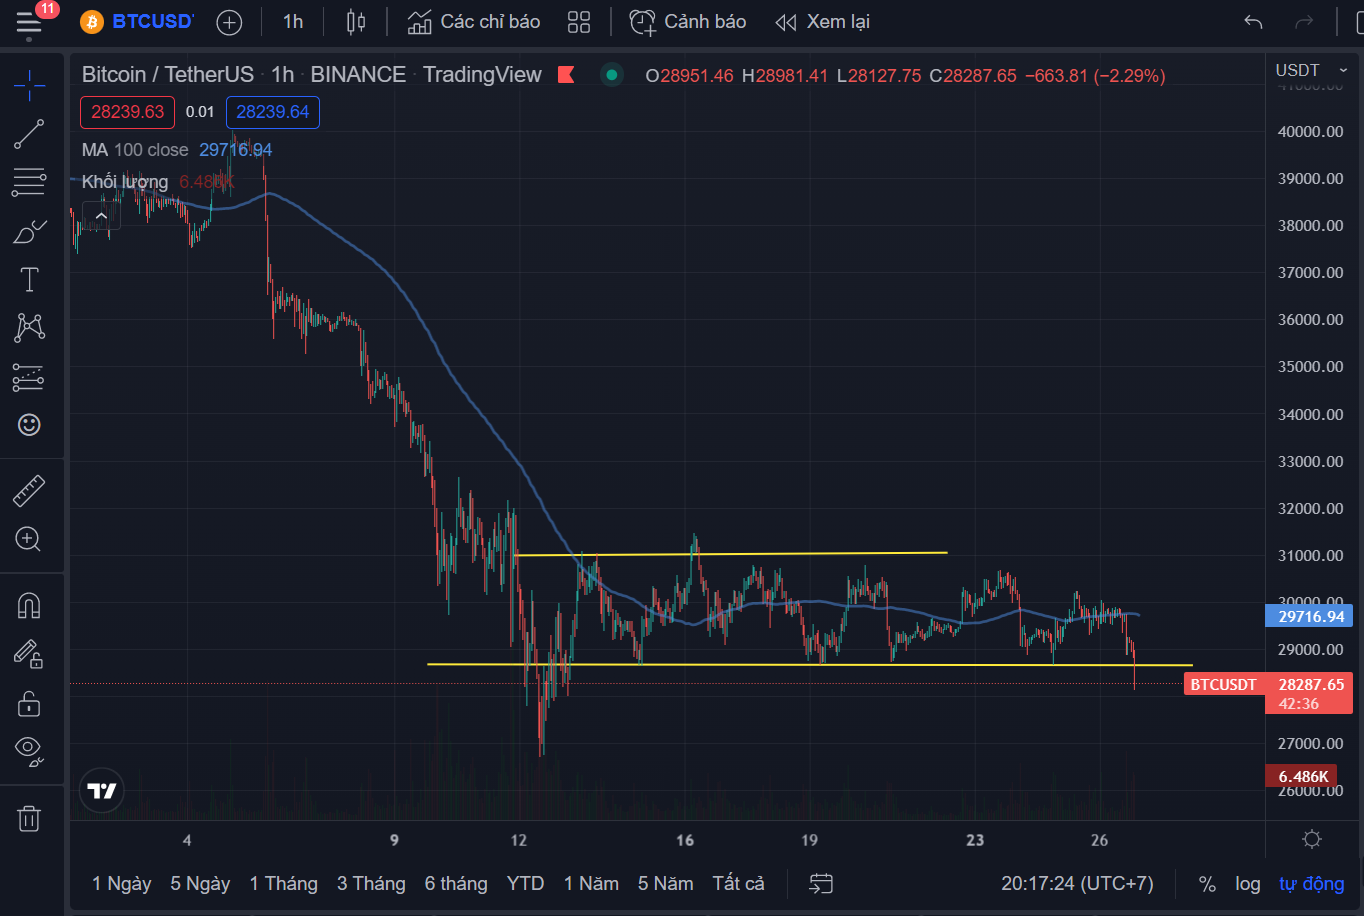Start bar replay with Xem lại
Screen dimensions: 1364x916
pos(823,22)
